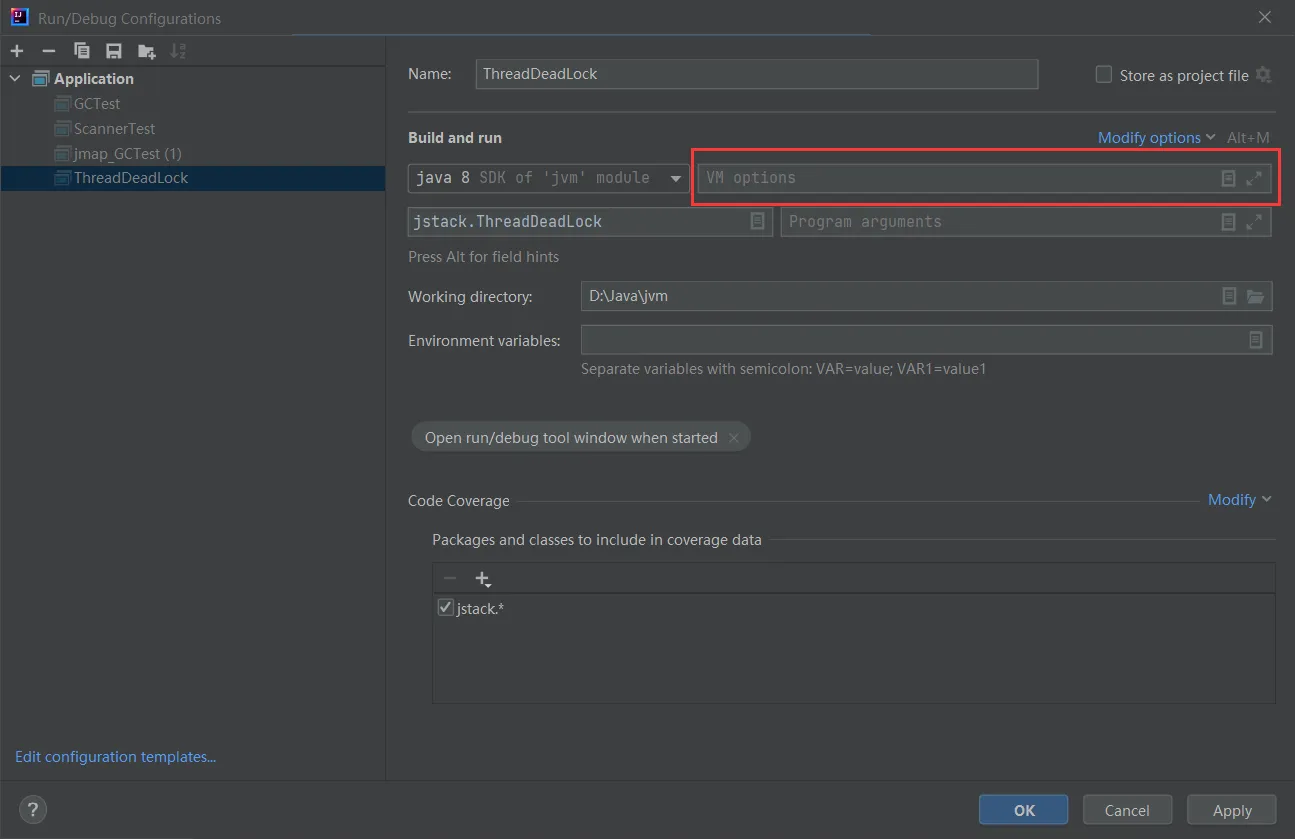Image resolution: width=1295 pixels, height=839 pixels.
Task: Close the Run/Debug Configurations dialog
Action: coord(1265,18)
